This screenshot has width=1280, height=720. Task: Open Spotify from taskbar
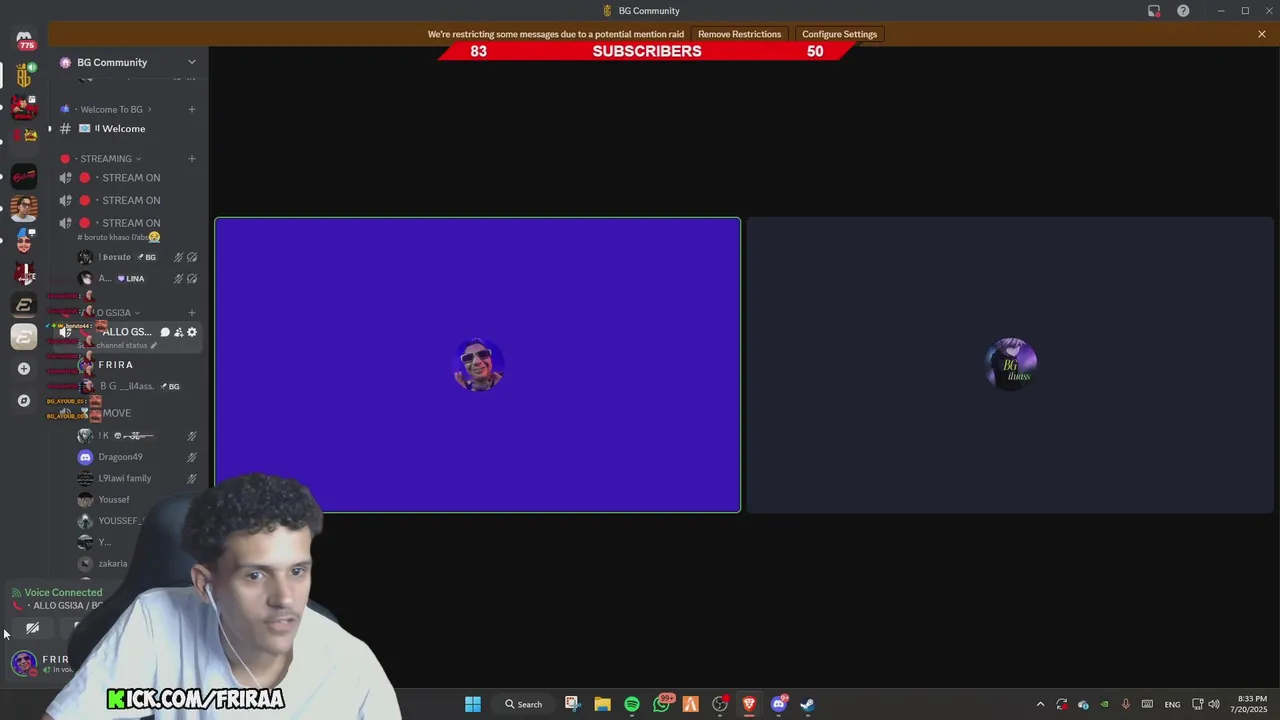click(632, 704)
